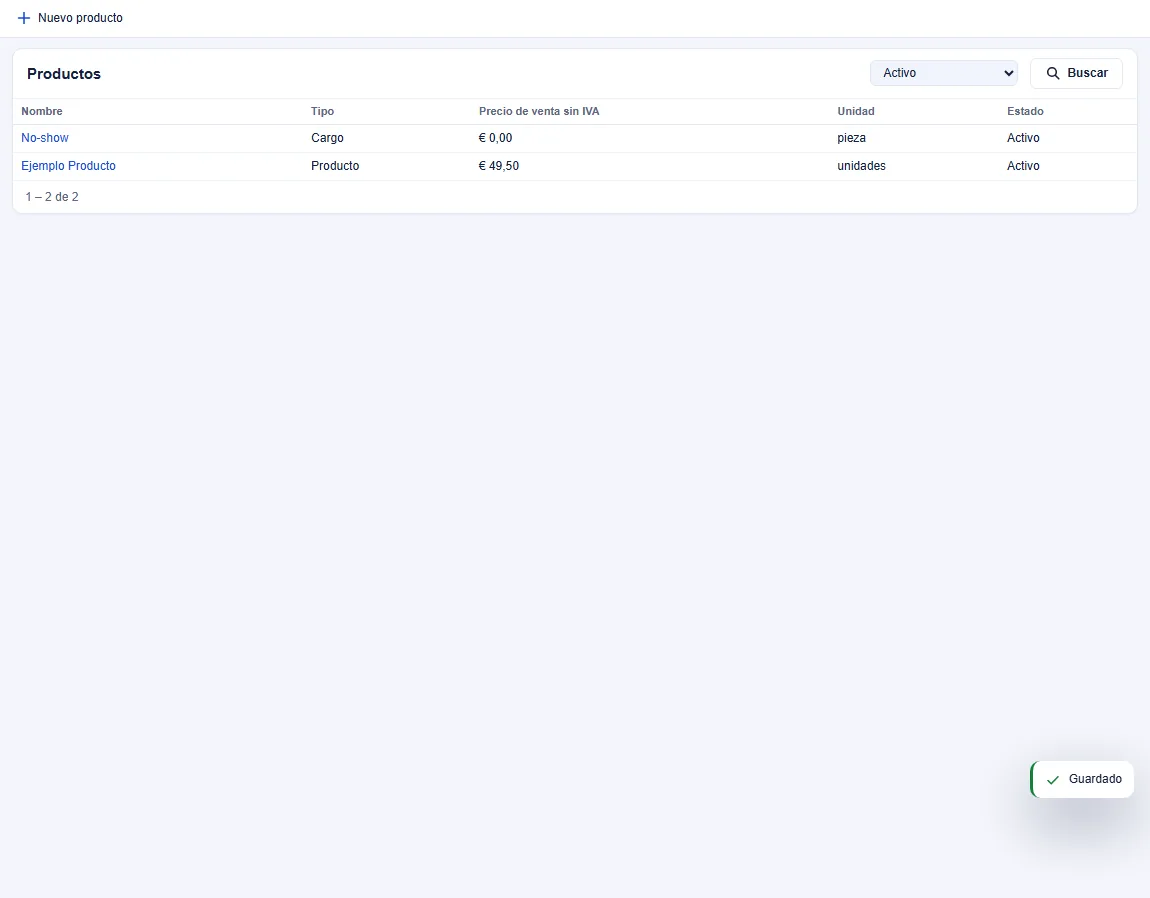Viewport: 1150px width, 898px height.
Task: Click the Precio de venta sin IVA header
Action: click(x=539, y=112)
